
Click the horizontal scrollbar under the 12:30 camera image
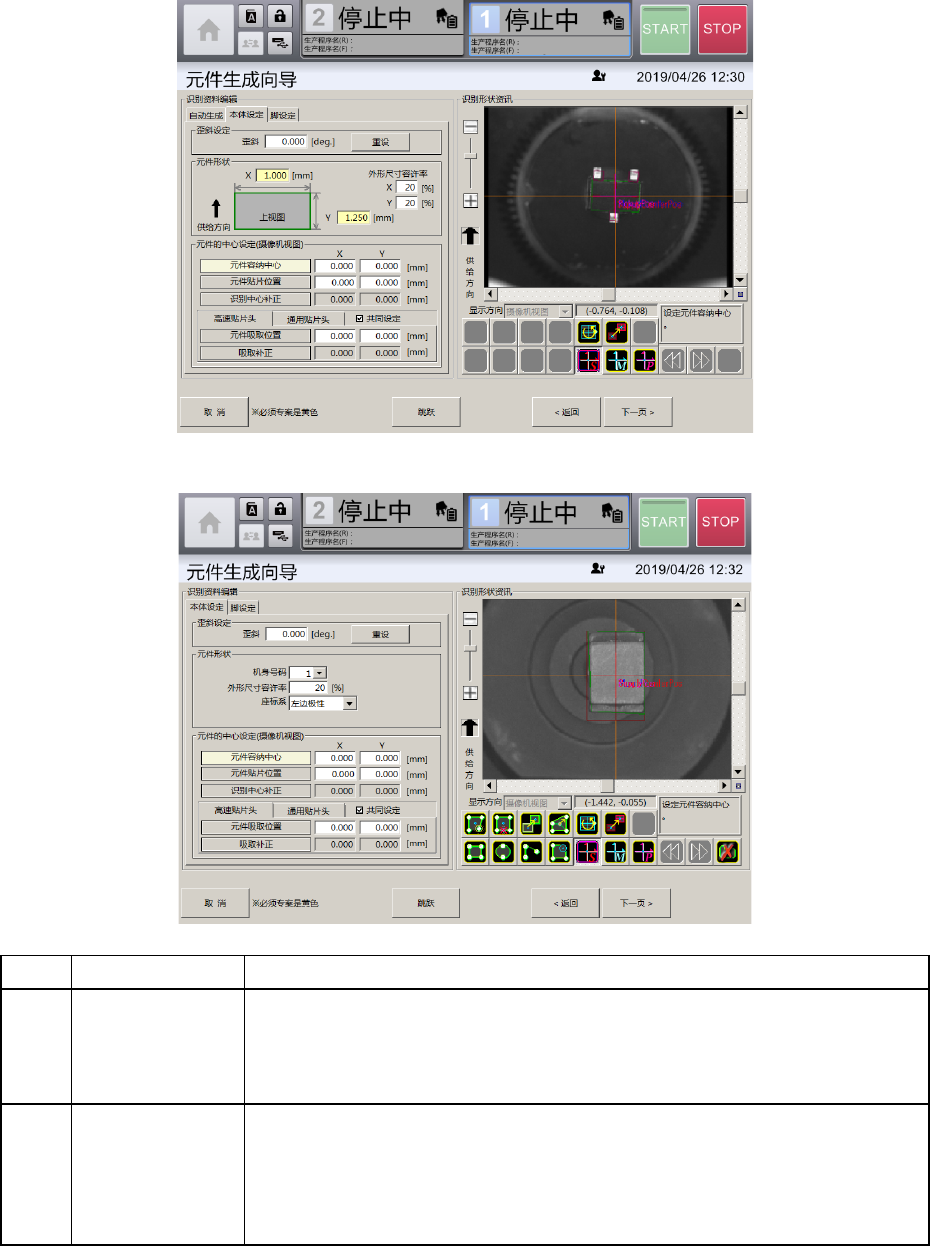[x=608, y=294]
